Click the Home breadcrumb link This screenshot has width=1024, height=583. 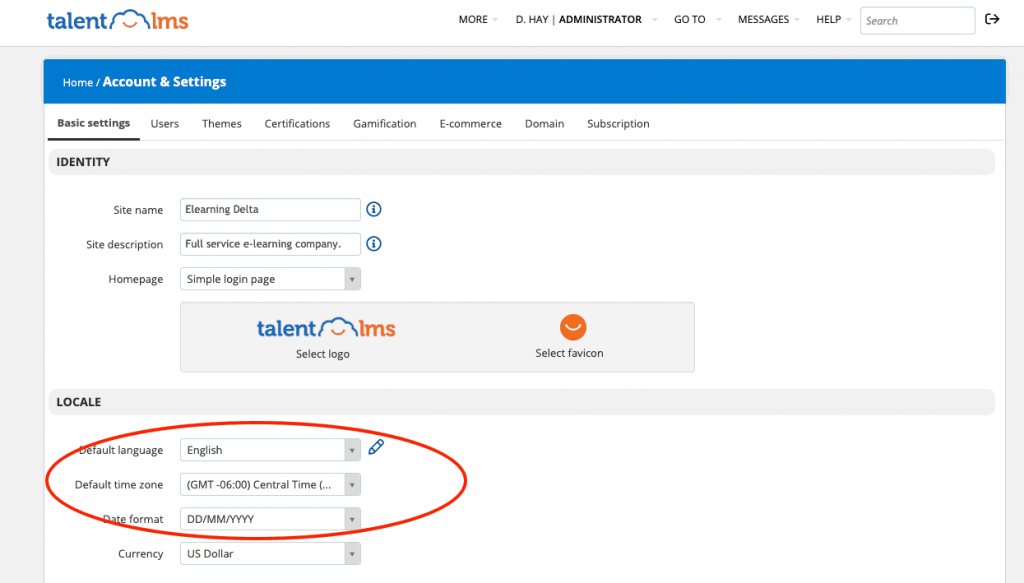point(77,82)
